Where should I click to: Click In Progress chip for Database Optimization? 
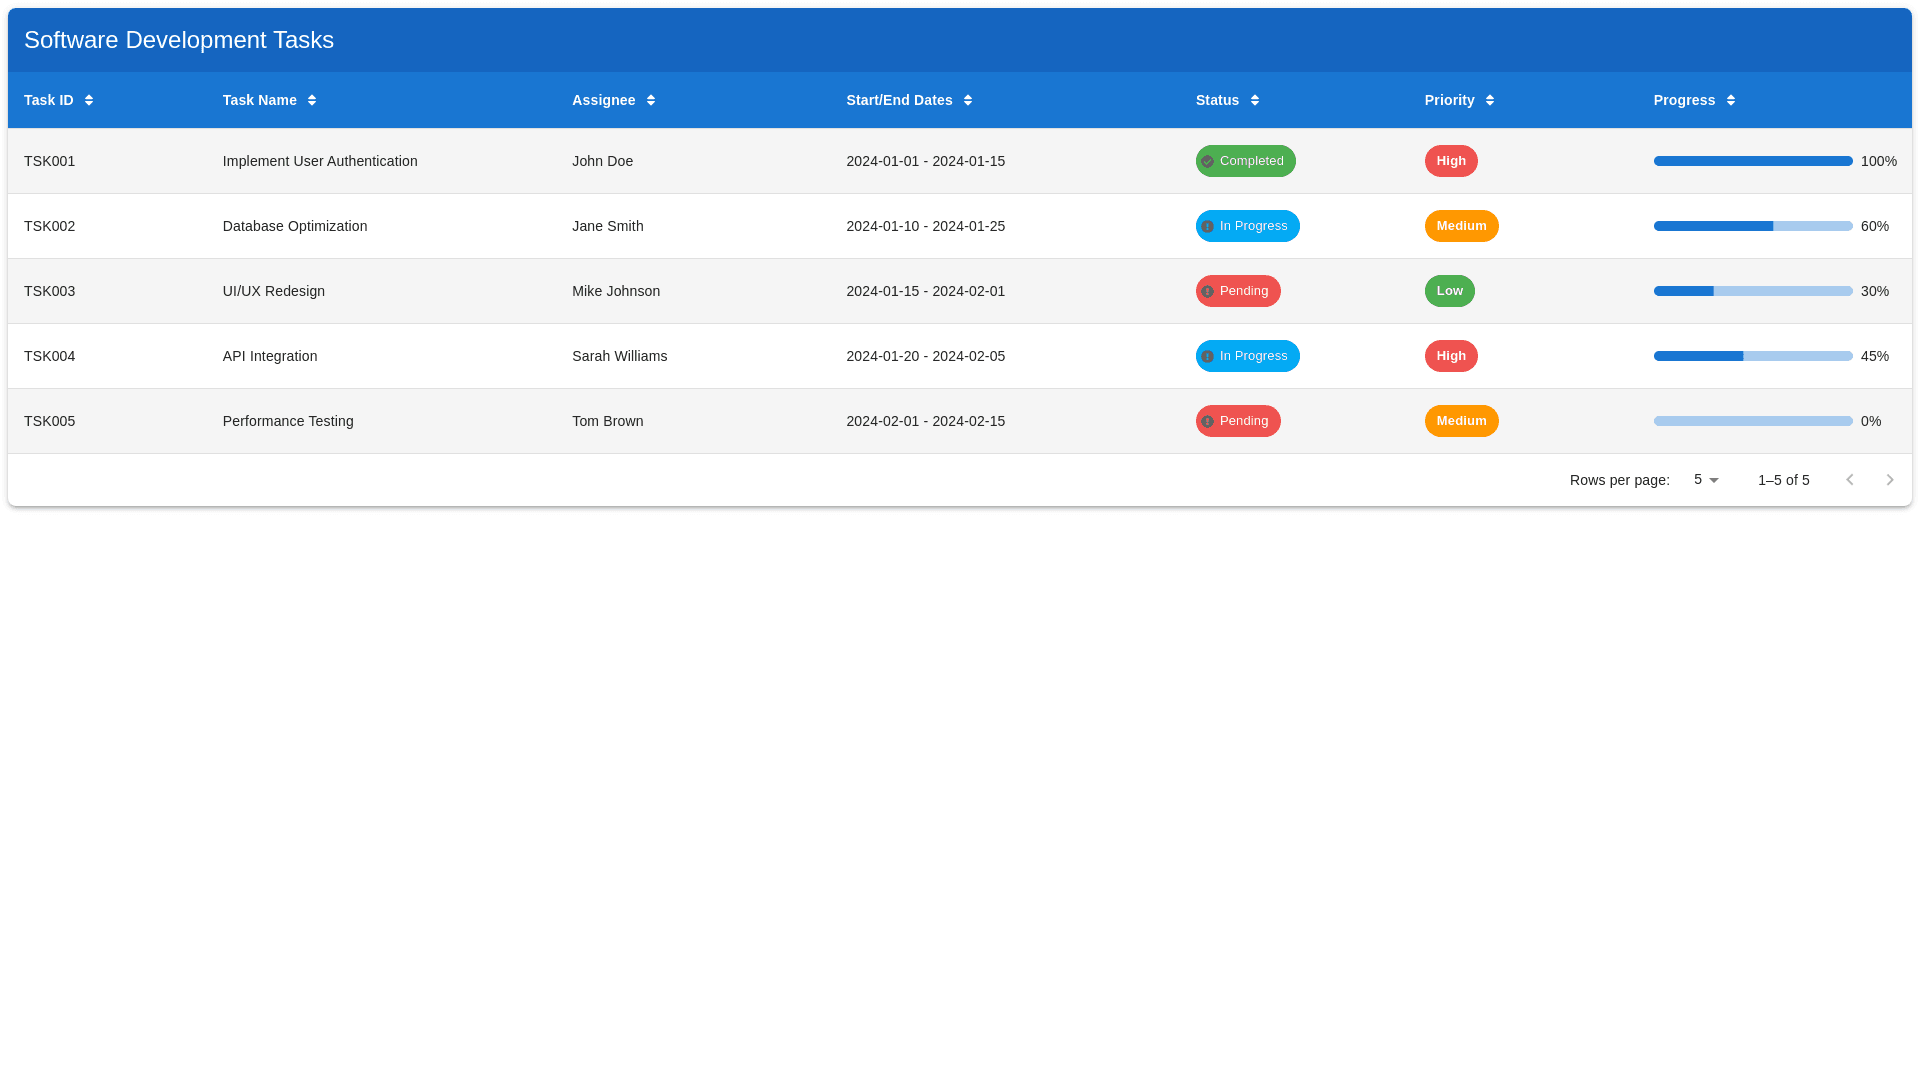coord(1247,226)
